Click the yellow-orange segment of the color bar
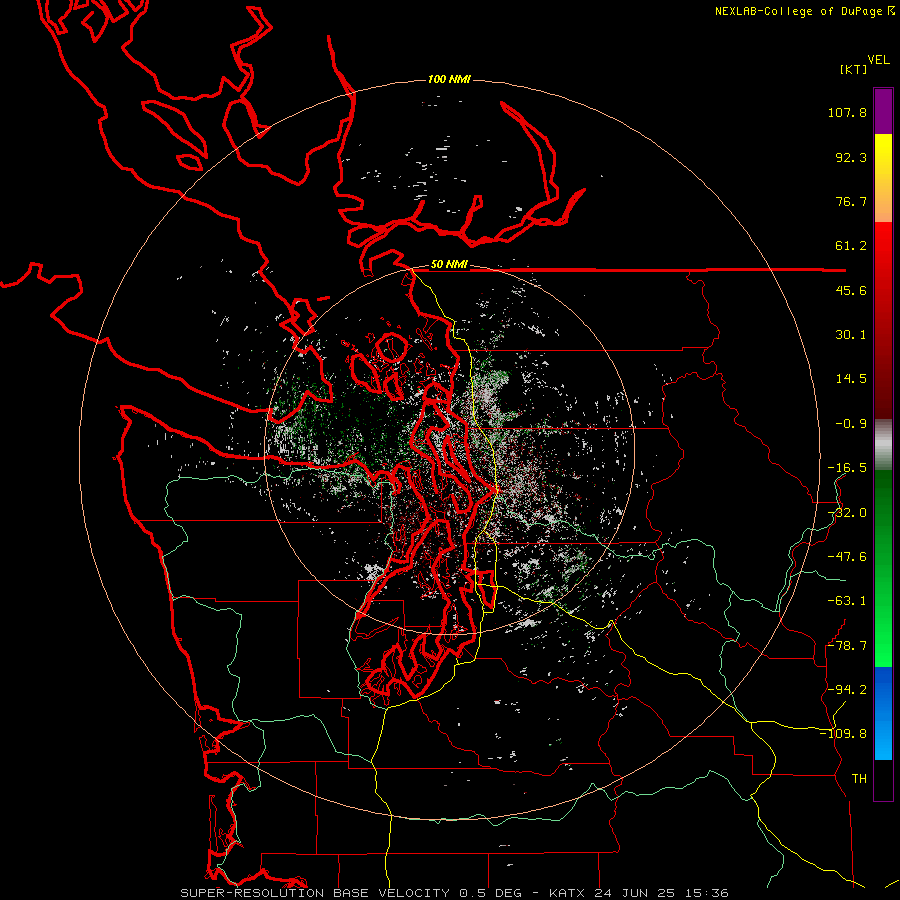The width and height of the screenshot is (900, 900). pyautogui.click(x=883, y=178)
